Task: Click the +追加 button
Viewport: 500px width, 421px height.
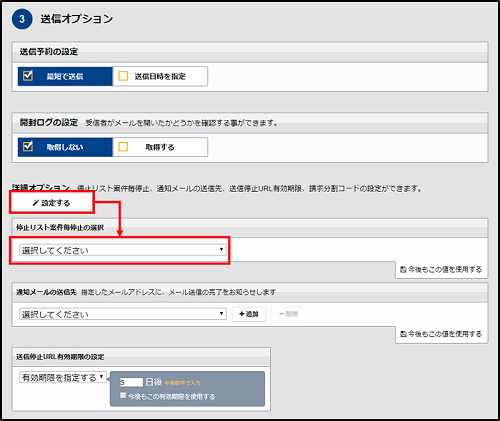Action: [x=249, y=314]
